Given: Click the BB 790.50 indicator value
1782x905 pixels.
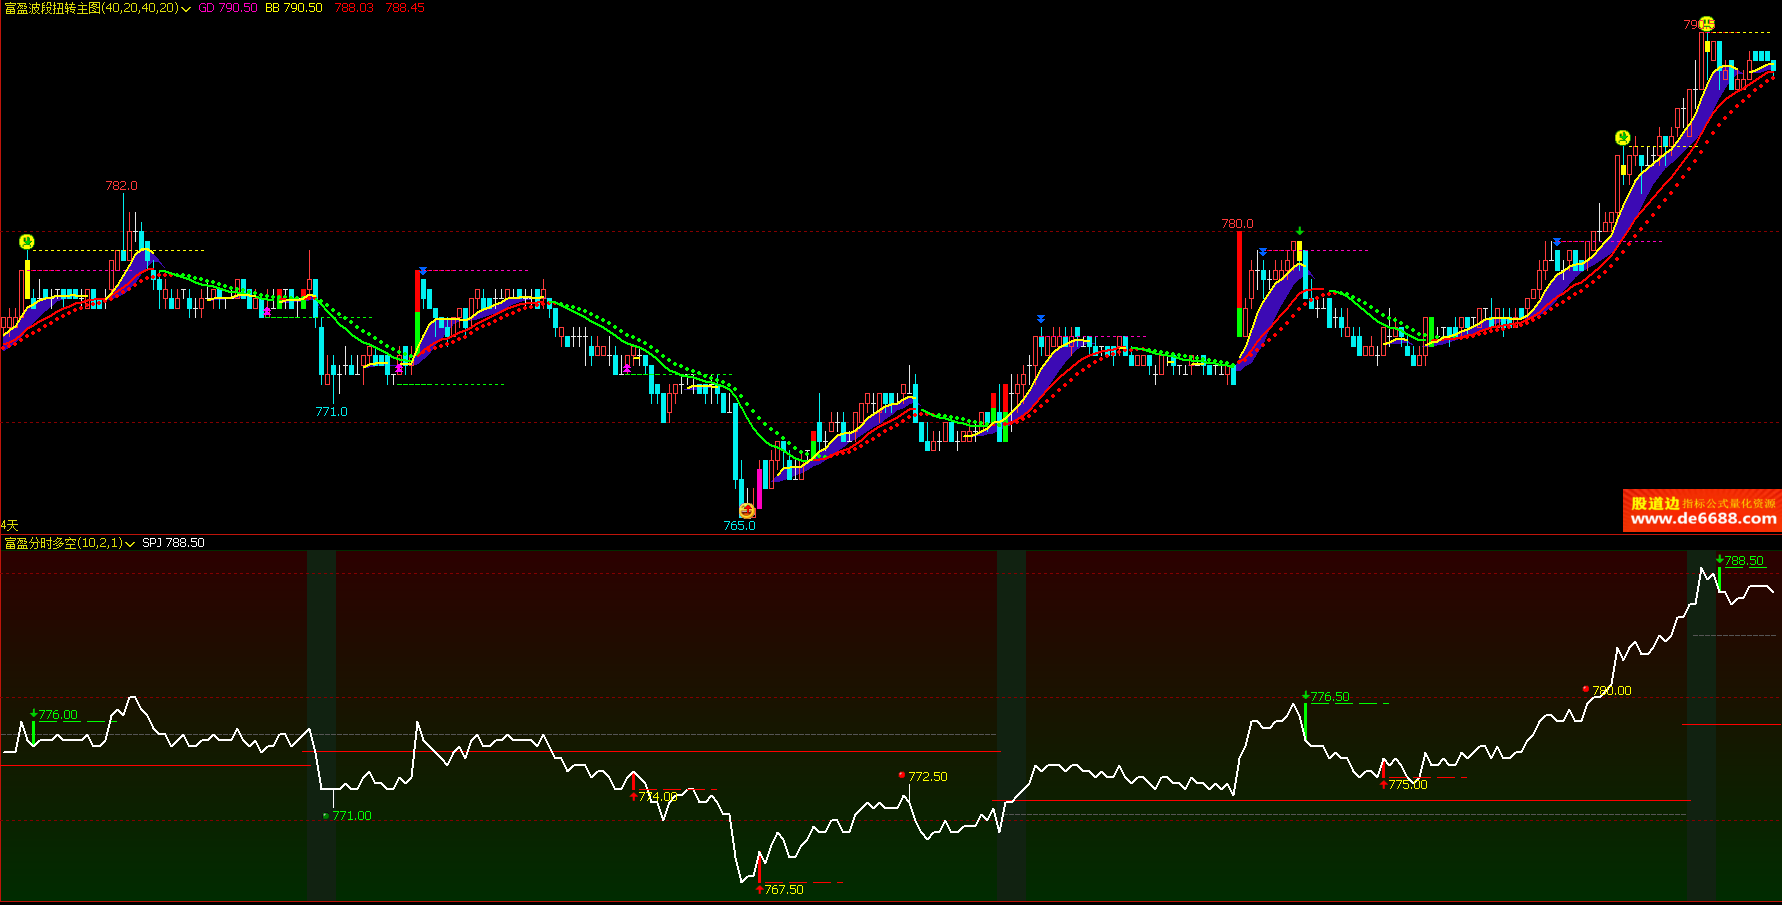Looking at the screenshot, I should tap(293, 8).
